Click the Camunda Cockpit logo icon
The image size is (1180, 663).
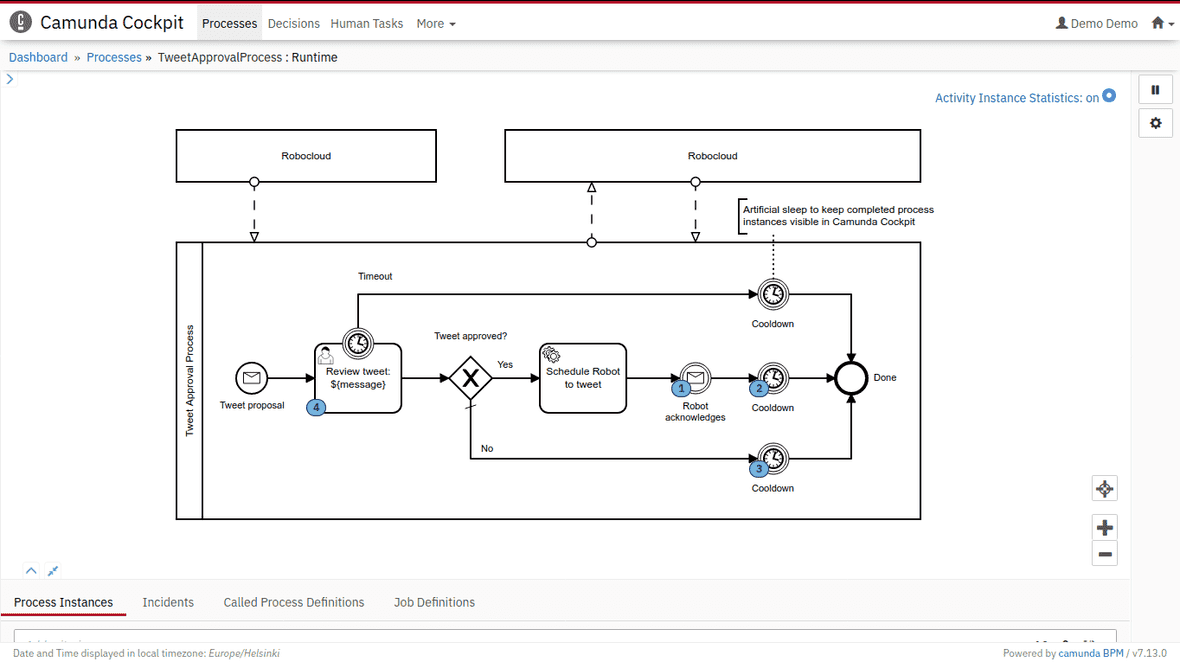click(x=20, y=21)
